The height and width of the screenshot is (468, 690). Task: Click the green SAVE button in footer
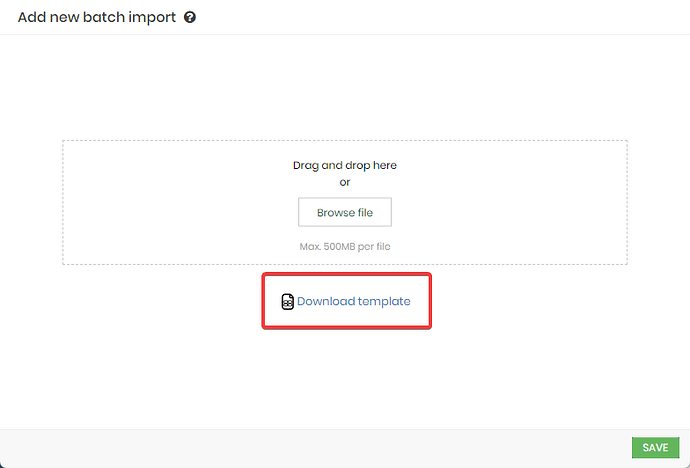pyautogui.click(x=655, y=447)
